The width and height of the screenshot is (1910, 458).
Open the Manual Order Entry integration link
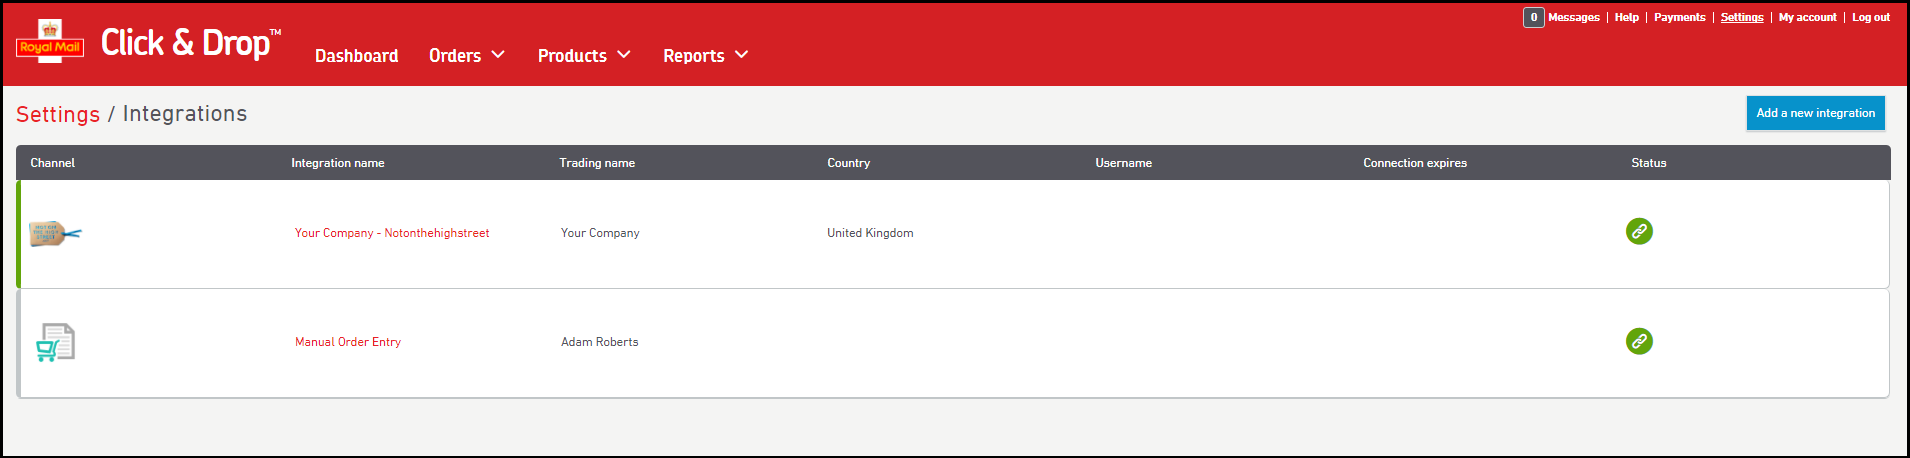(348, 342)
